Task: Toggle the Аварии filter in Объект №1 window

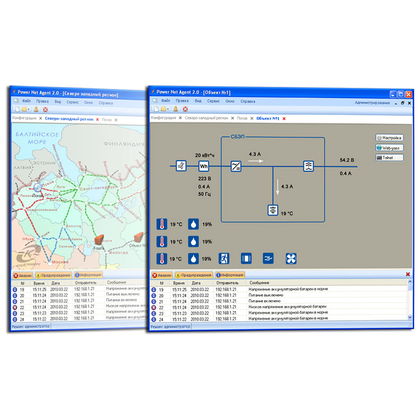Action: (162, 275)
